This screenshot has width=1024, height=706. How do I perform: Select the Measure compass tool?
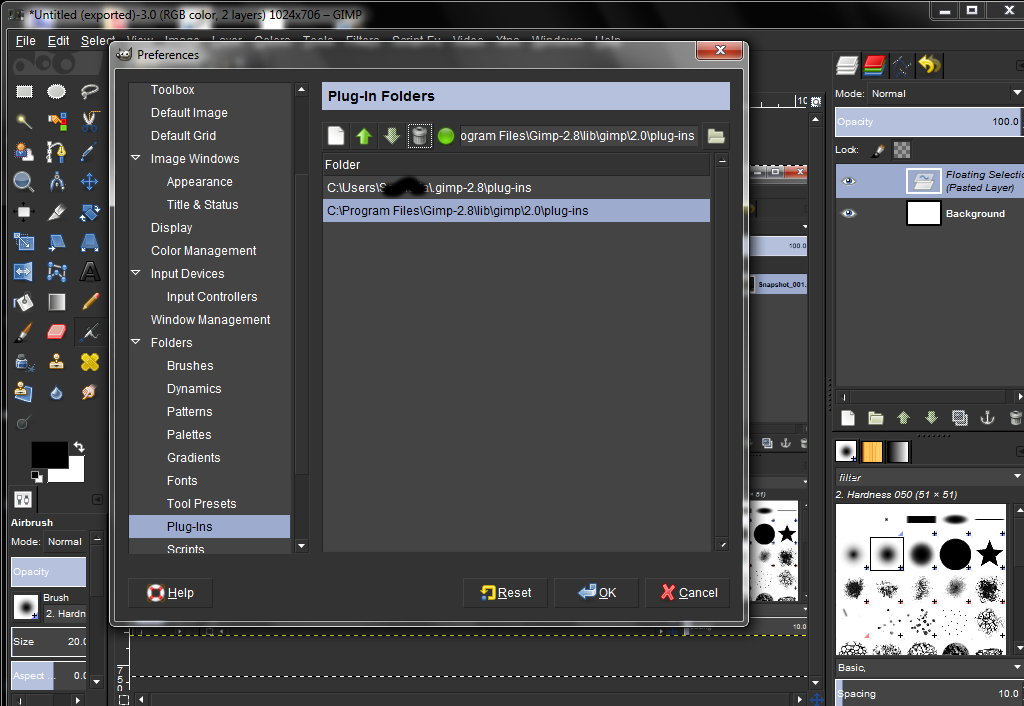pyautogui.click(x=57, y=182)
